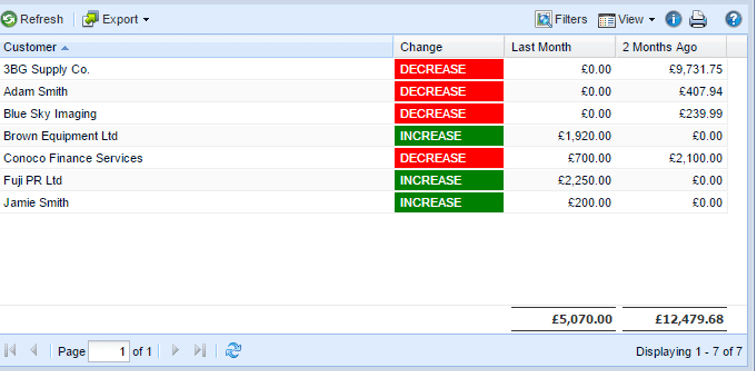Screen dimensions: 755x371
Task: Go to last page icon
Action: pos(199,351)
